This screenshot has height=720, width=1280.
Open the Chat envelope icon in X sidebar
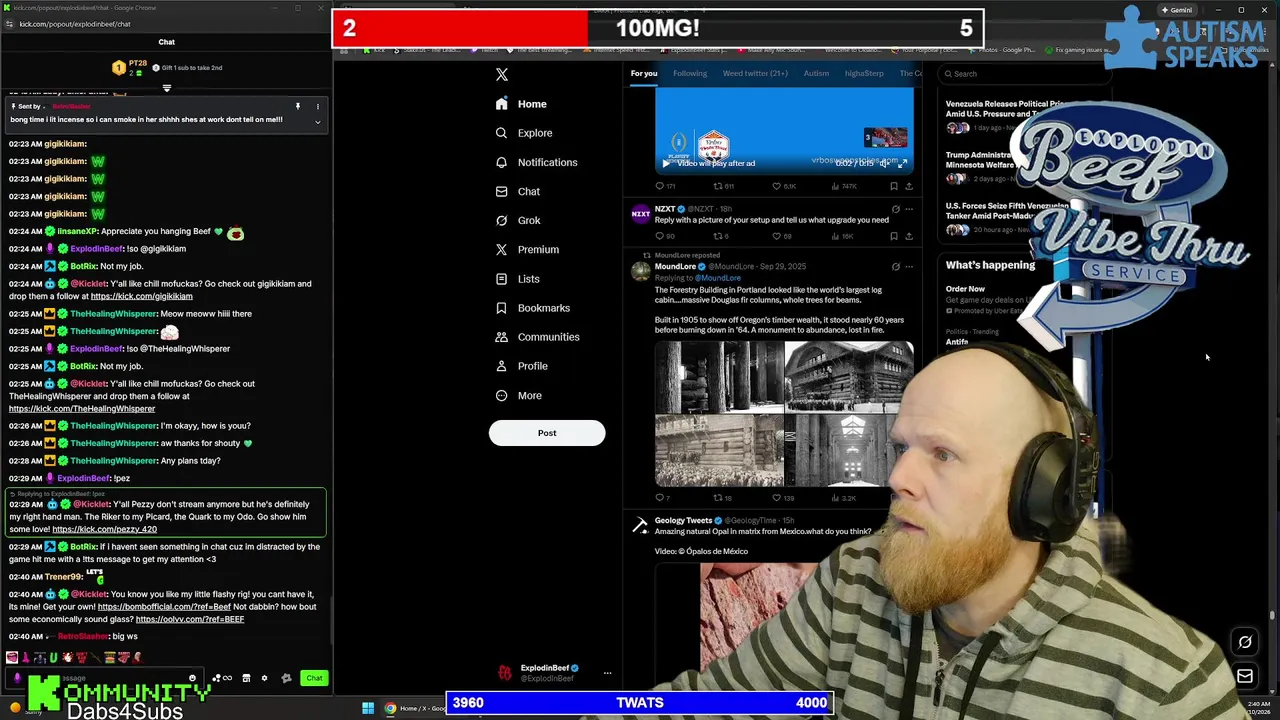click(x=502, y=191)
